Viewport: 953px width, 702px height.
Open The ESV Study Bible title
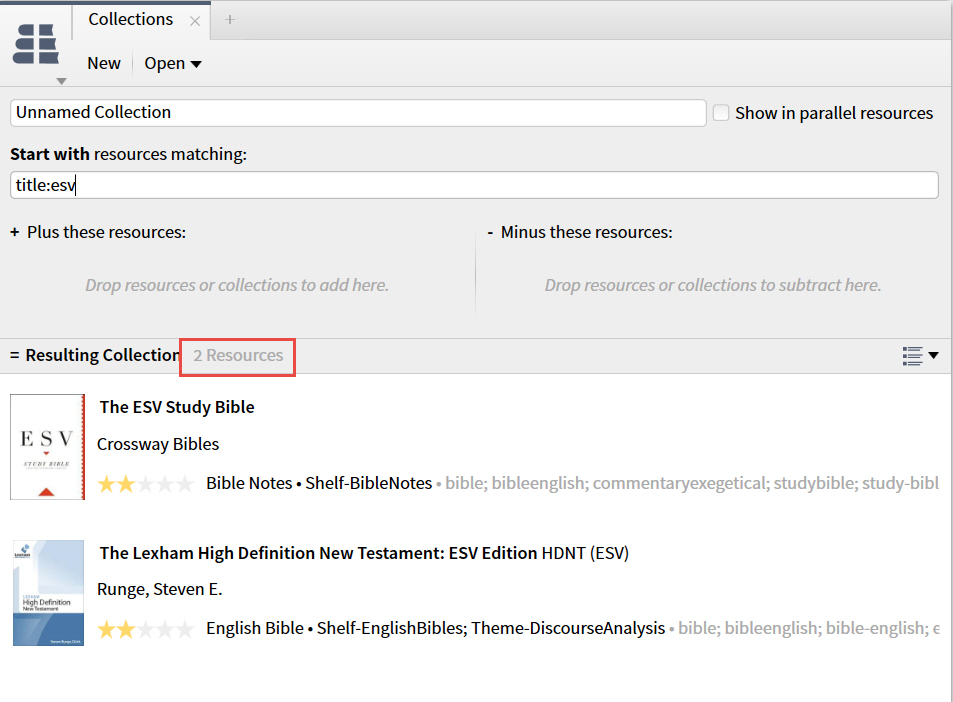tap(177, 407)
